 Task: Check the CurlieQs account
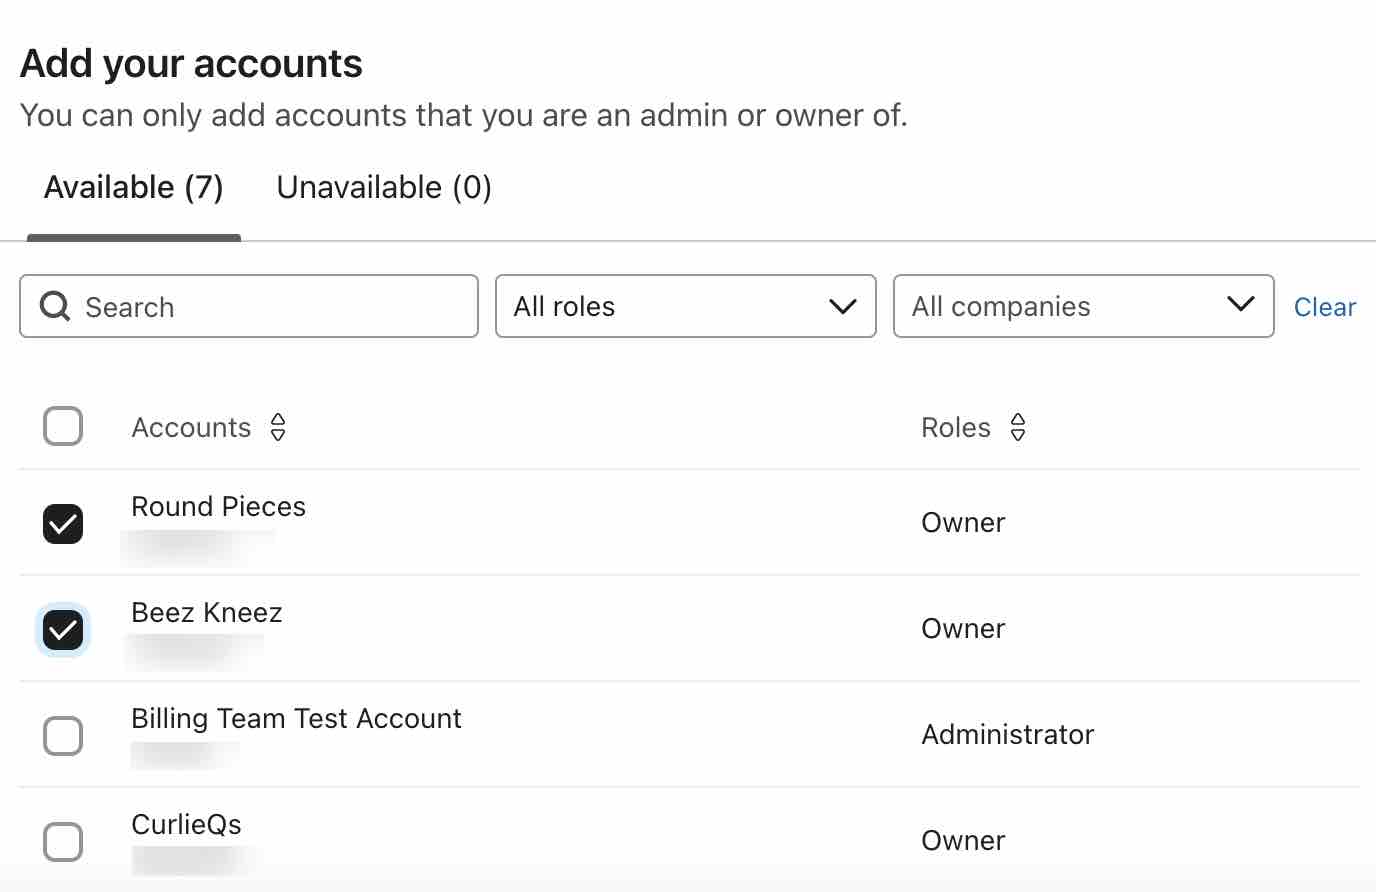[x=63, y=841]
